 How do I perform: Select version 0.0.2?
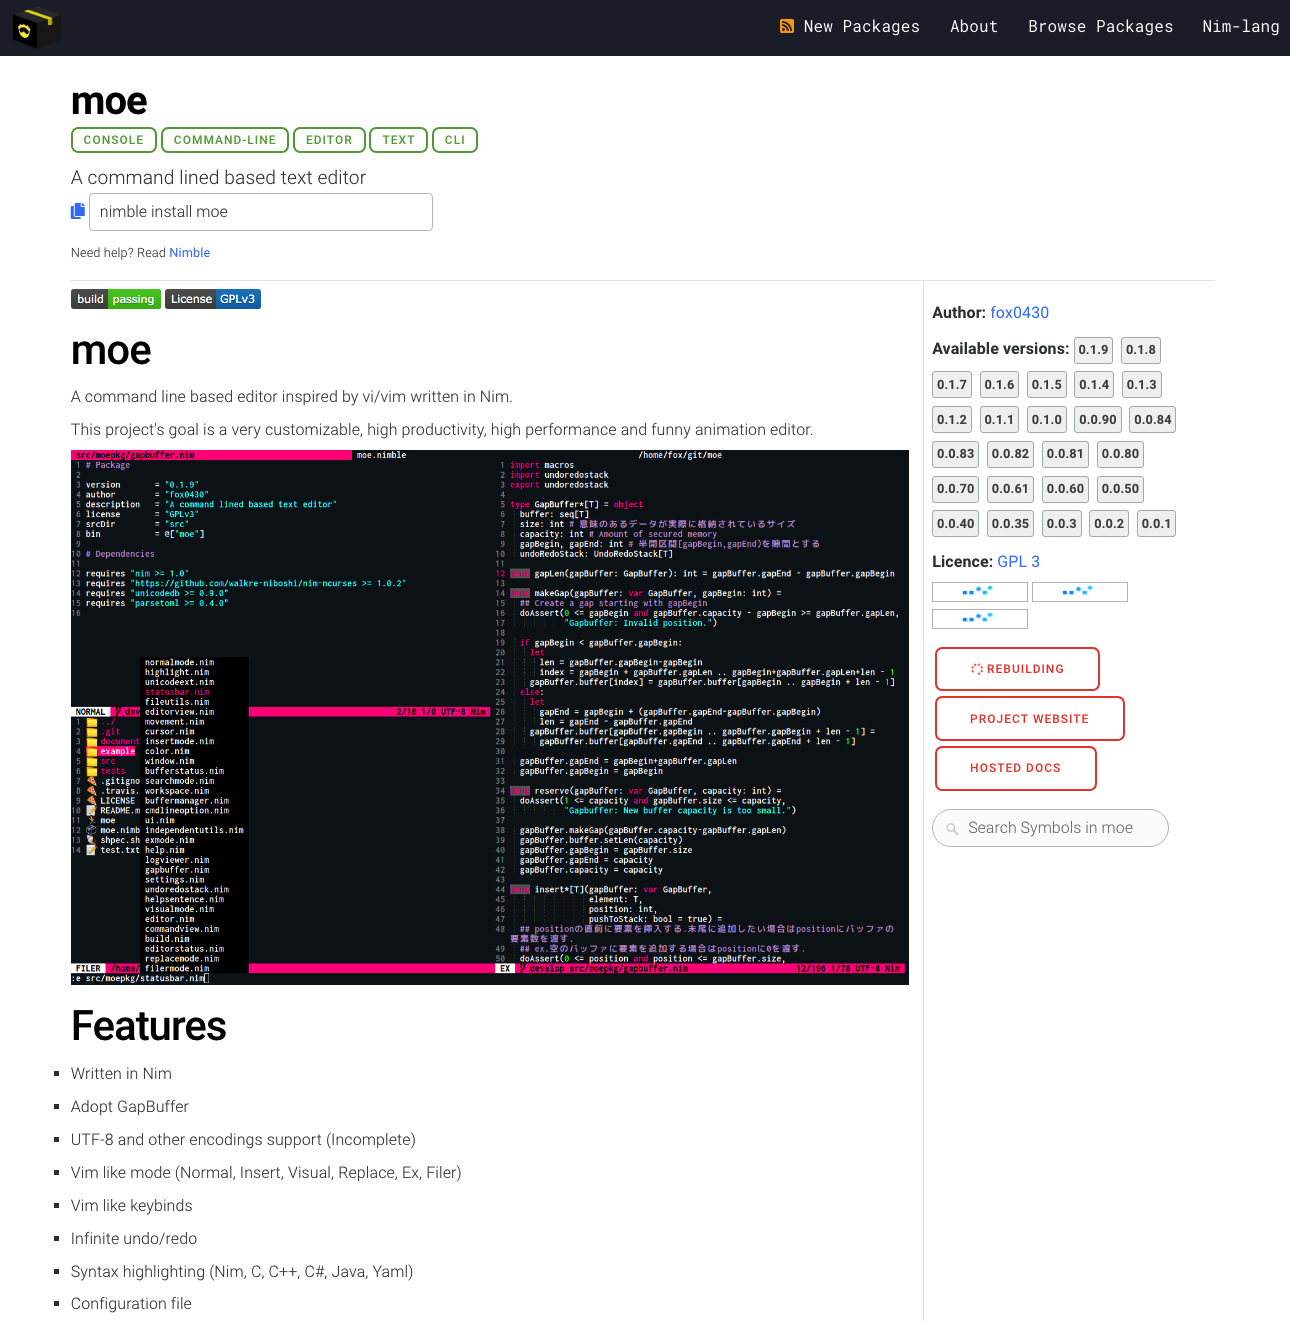(x=1109, y=524)
